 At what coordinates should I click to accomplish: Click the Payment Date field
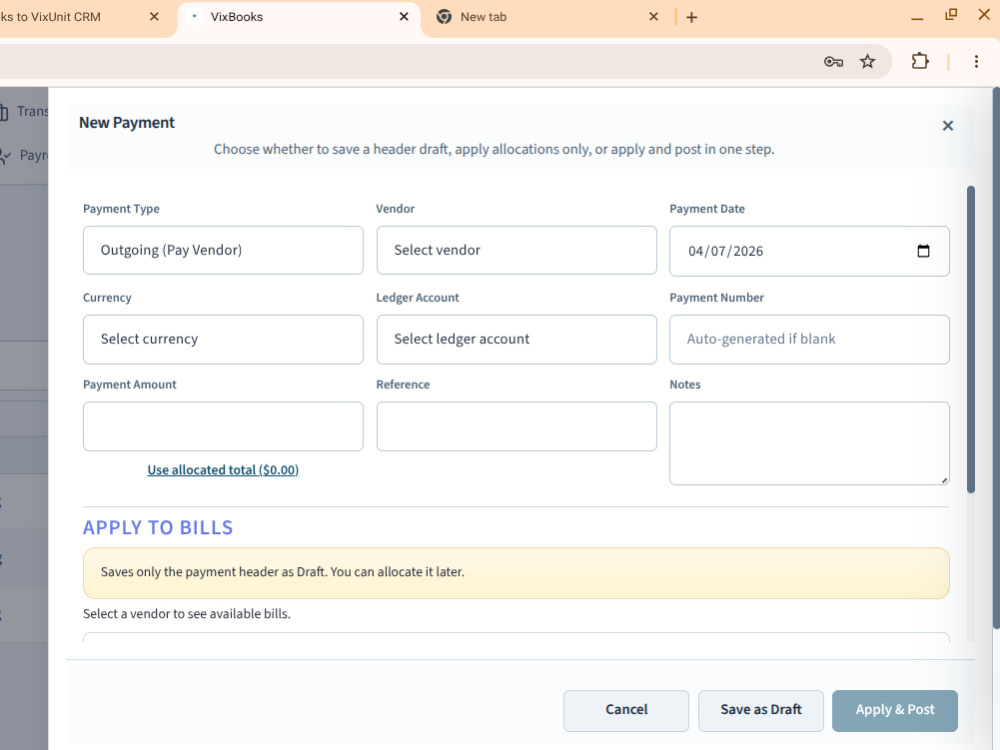pos(809,251)
